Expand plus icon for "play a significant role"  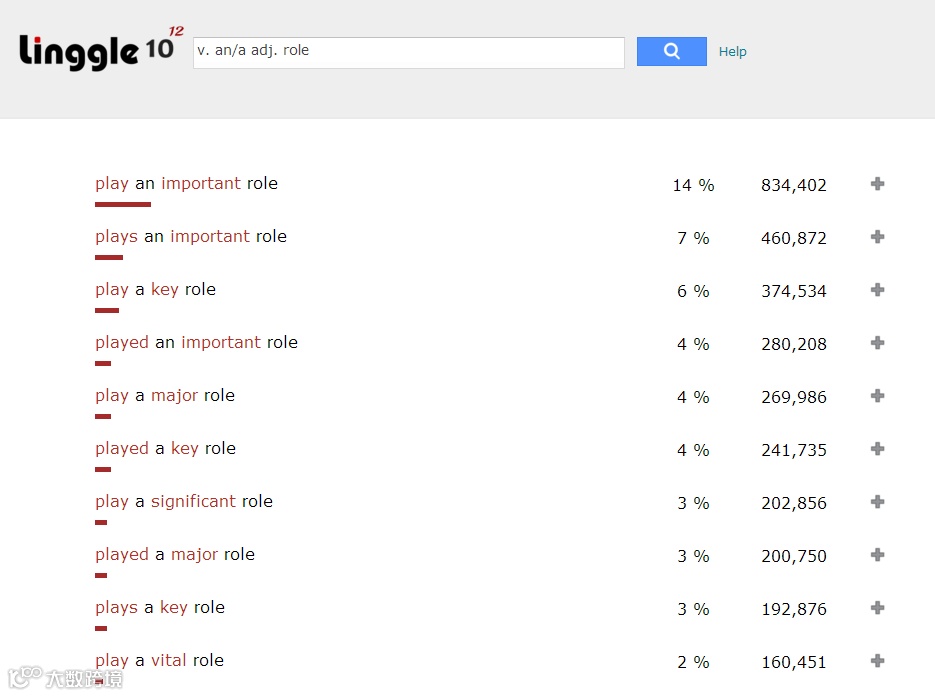pyautogui.click(x=877, y=502)
